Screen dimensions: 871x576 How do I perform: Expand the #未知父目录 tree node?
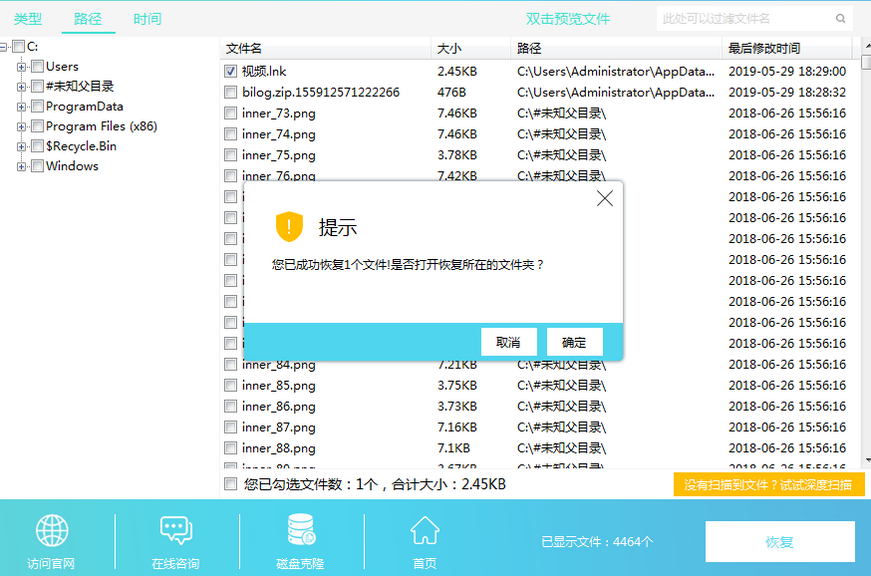point(22,86)
